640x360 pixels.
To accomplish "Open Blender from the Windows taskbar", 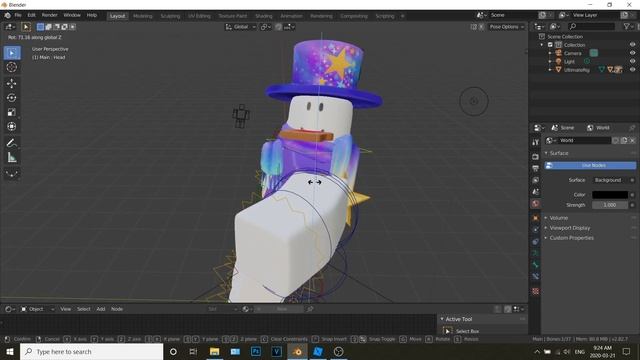I will (x=298, y=351).
